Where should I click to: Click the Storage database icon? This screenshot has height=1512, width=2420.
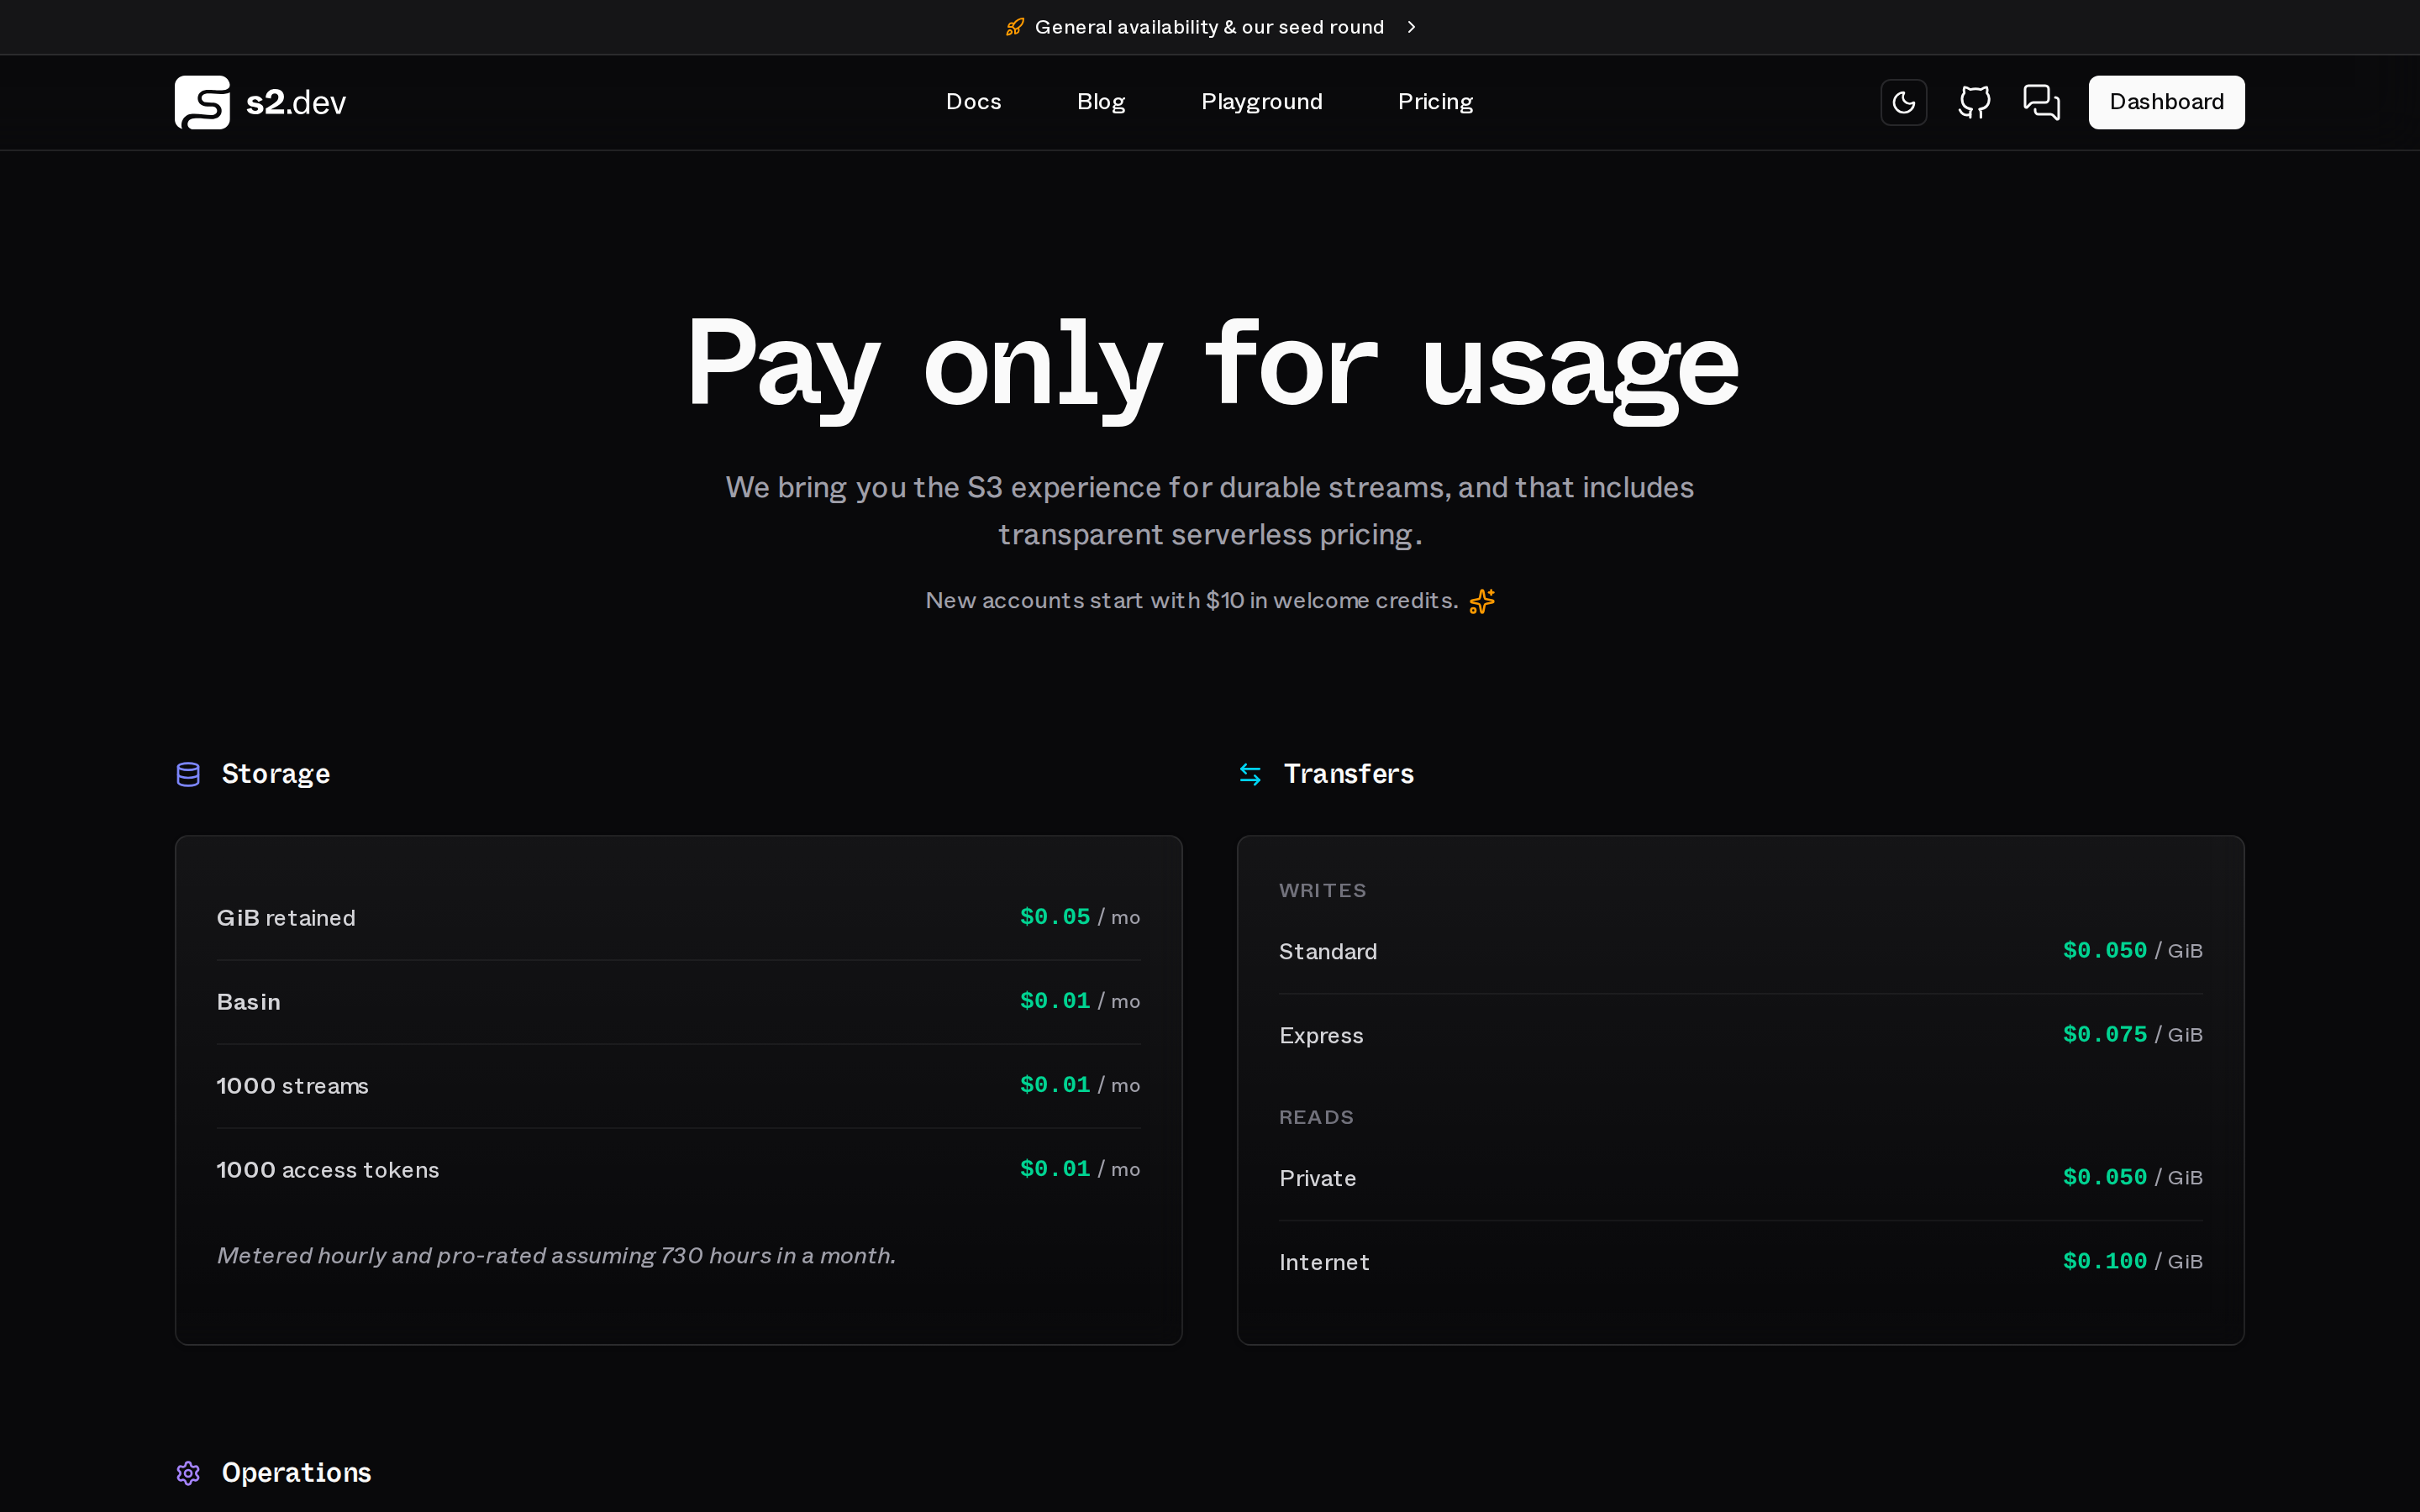(188, 774)
